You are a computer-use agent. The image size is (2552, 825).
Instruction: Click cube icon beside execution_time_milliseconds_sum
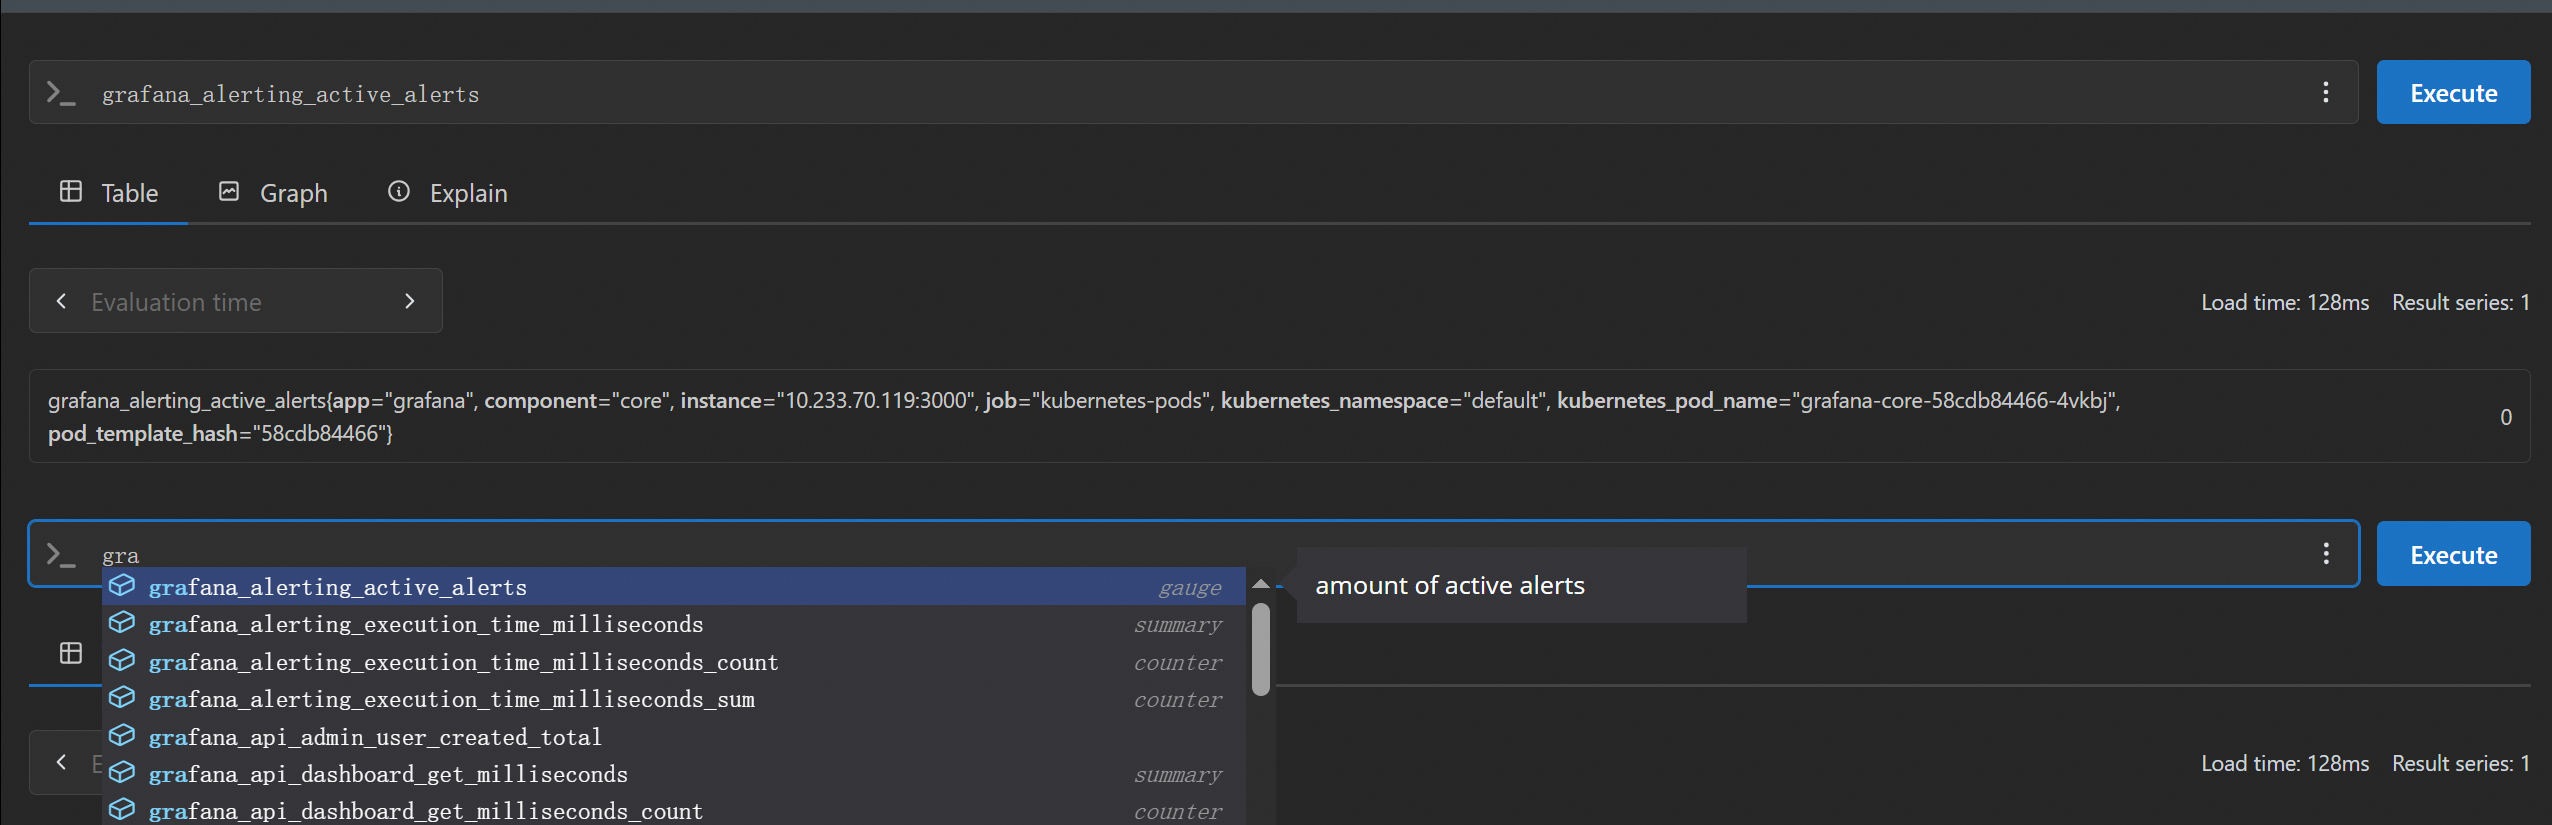pyautogui.click(x=122, y=697)
